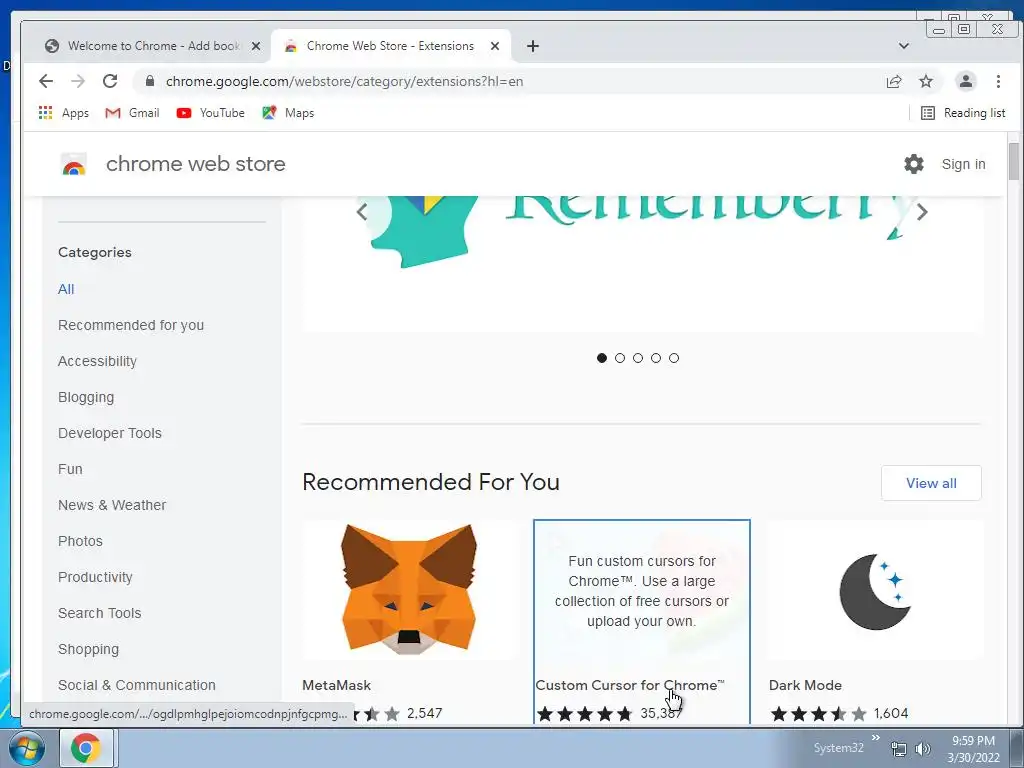Open the Developer Tools category
Screen dimensions: 1024x768
[x=110, y=433]
